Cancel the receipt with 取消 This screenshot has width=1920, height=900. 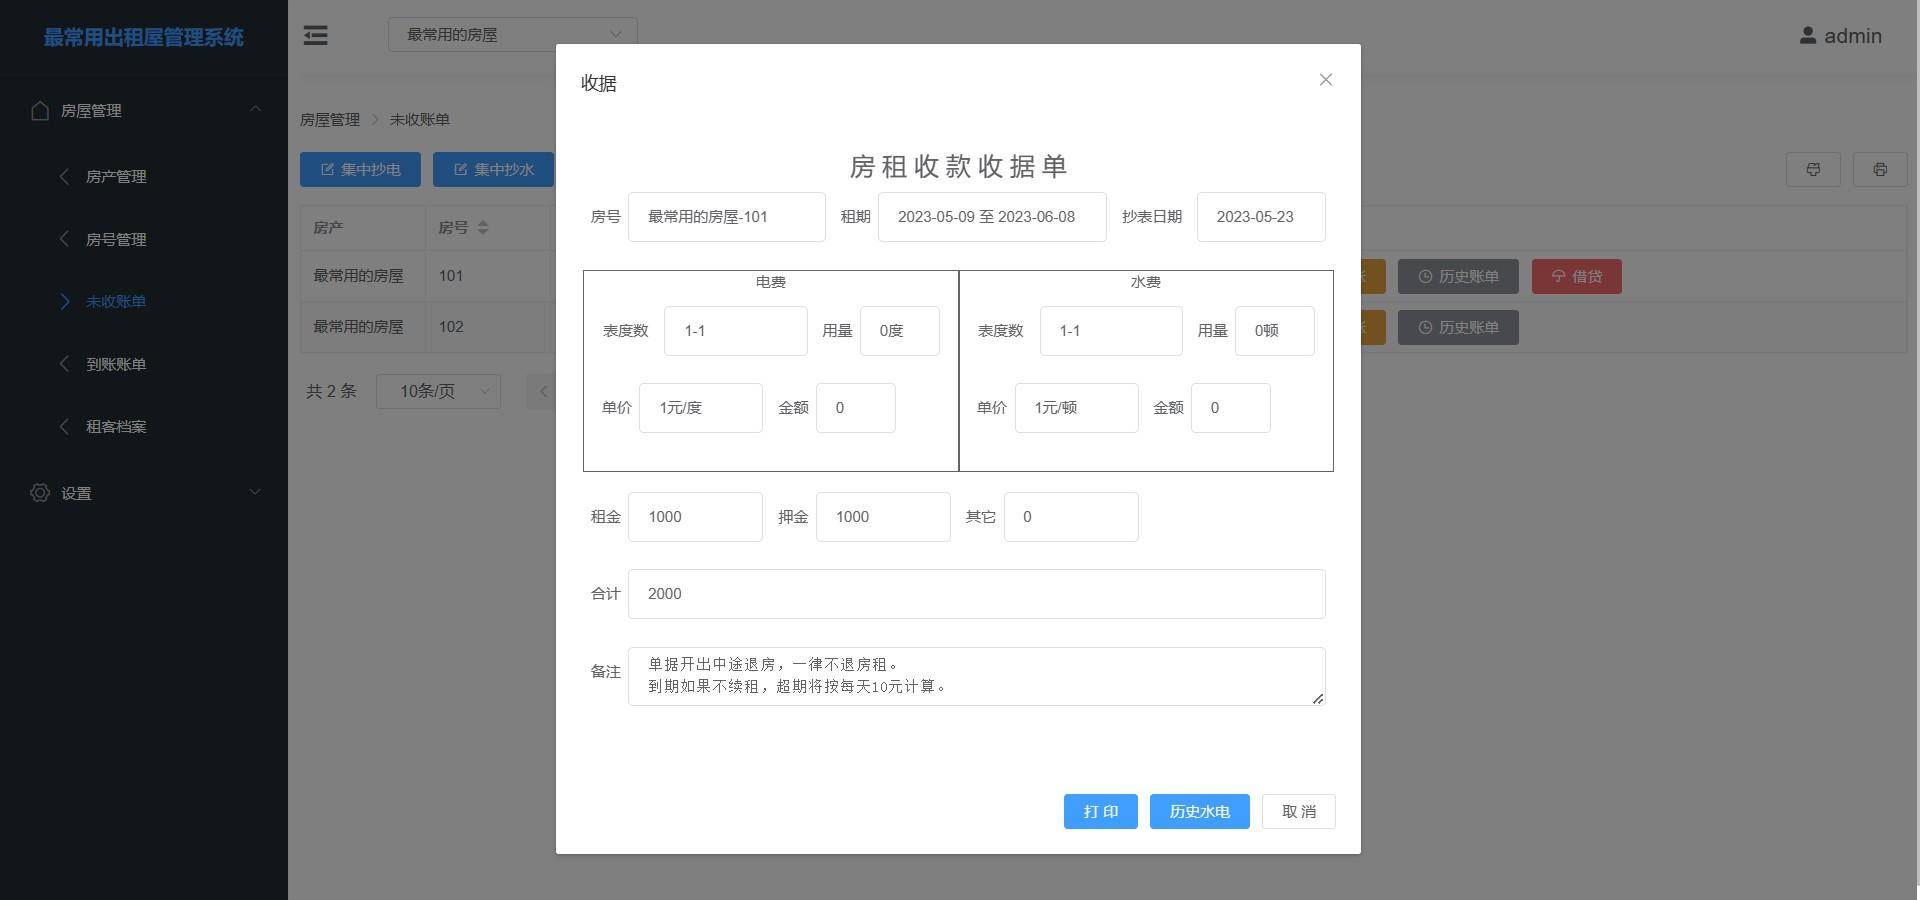1299,811
